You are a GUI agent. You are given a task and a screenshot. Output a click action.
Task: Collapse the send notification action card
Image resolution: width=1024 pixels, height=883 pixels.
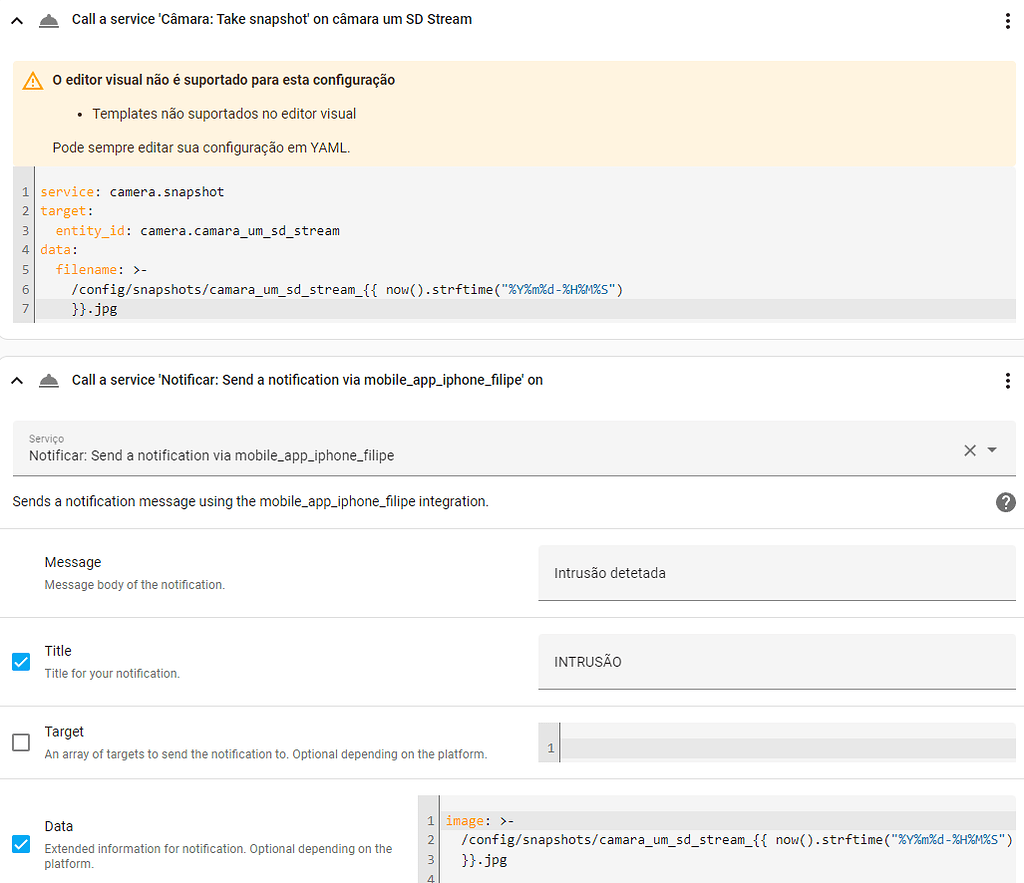(x=17, y=381)
